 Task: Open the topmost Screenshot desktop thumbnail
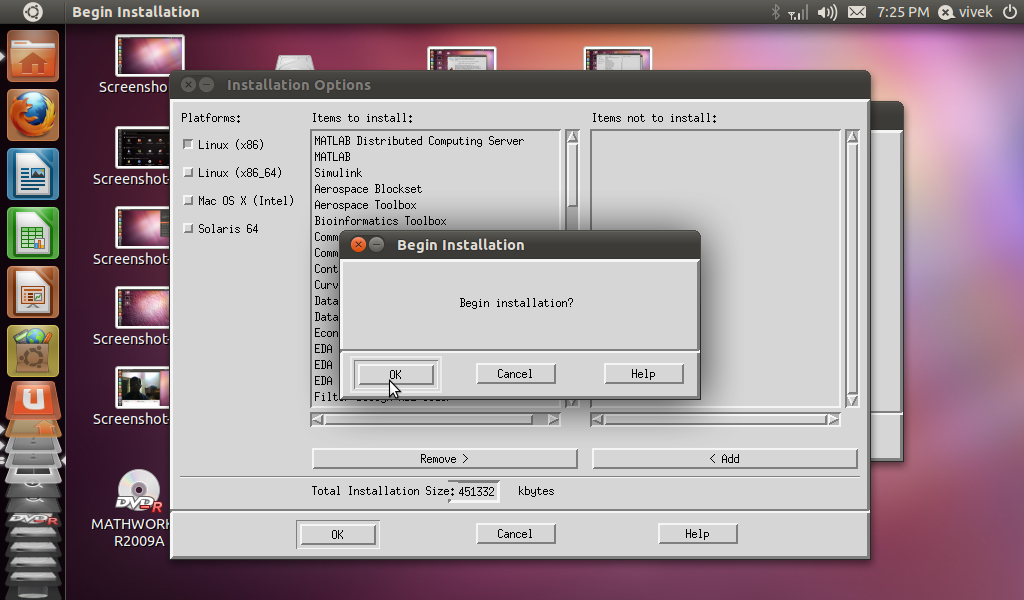[x=149, y=55]
